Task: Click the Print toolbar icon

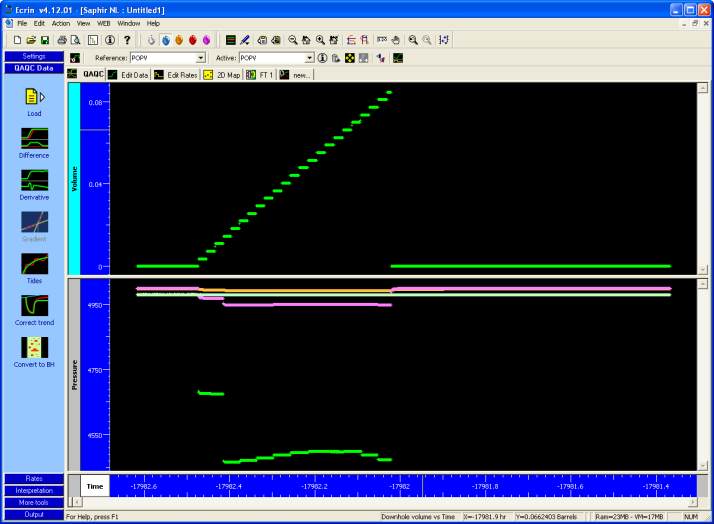Action: 62,39
